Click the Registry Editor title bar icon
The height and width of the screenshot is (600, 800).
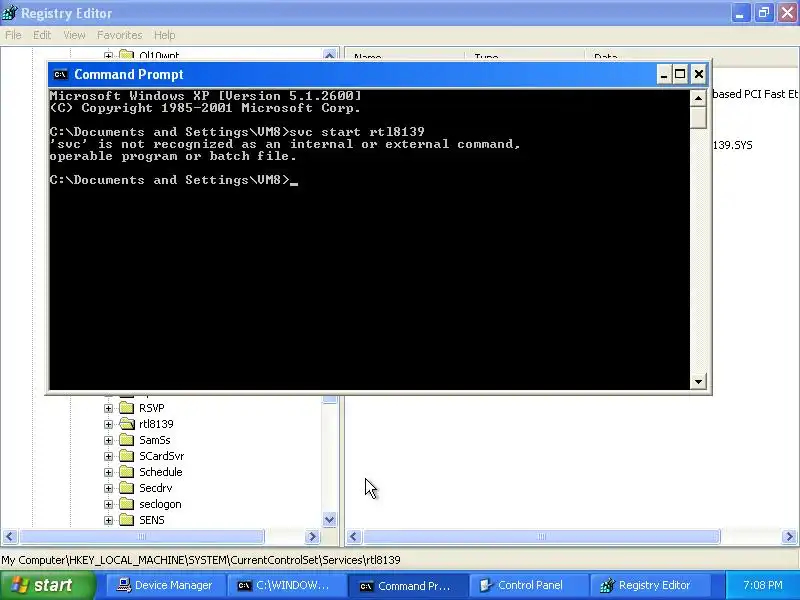[9, 13]
